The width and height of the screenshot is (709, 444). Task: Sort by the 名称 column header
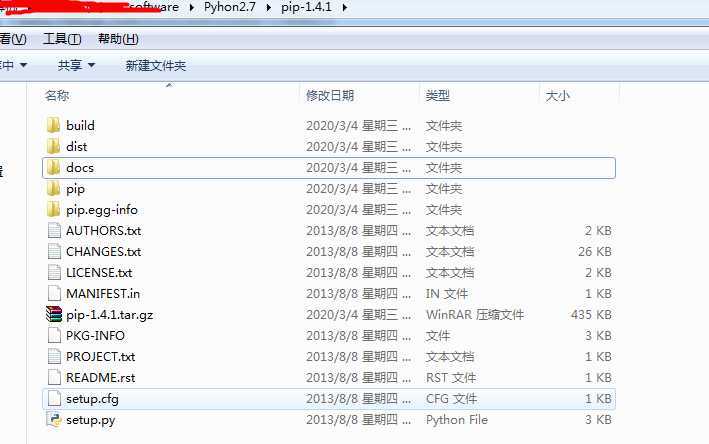[57, 96]
